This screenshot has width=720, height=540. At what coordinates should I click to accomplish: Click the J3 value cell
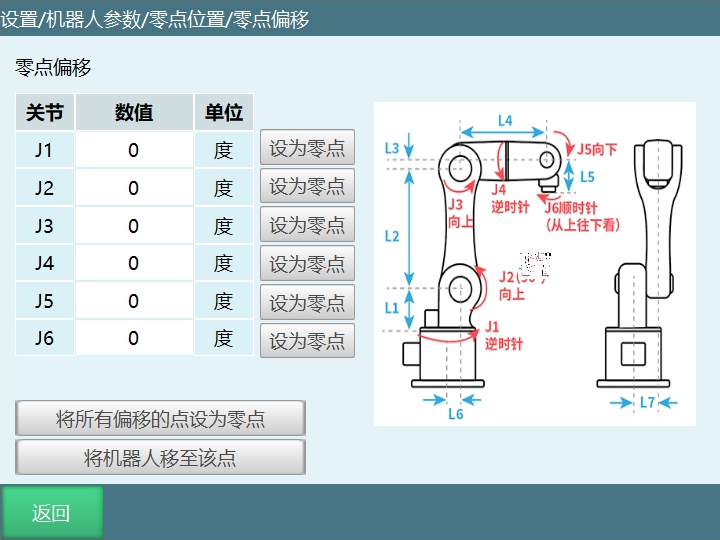pyautogui.click(x=134, y=226)
